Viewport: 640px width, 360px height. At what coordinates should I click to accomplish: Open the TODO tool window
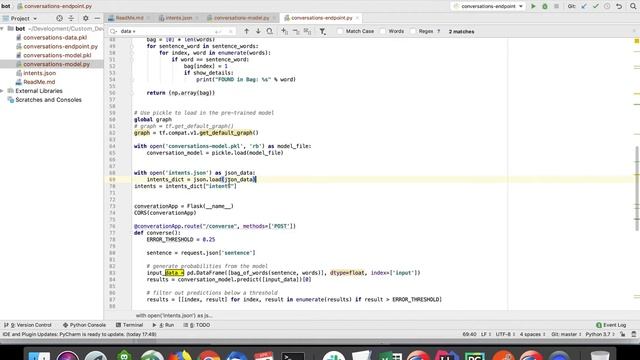(x=197, y=325)
